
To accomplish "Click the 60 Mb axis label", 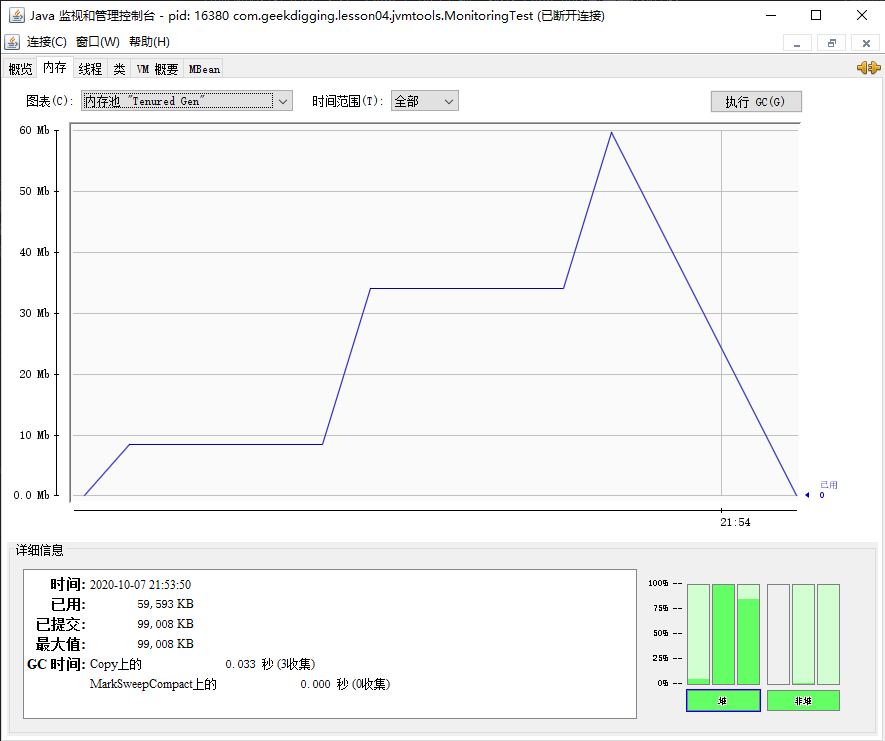I will coord(34,130).
